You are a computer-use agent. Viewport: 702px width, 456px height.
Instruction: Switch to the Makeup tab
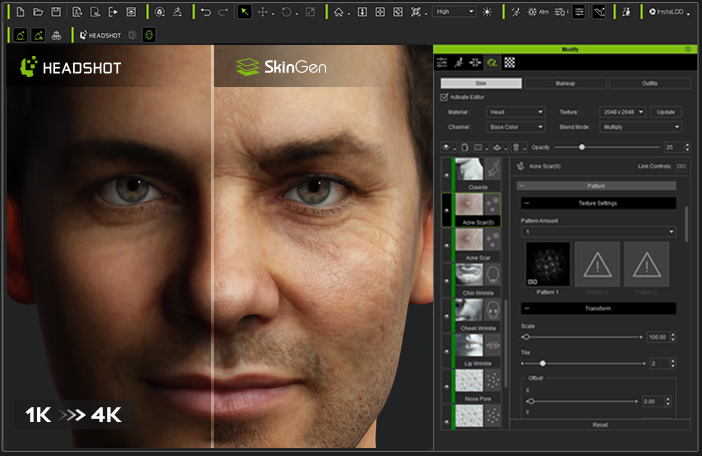tap(564, 83)
